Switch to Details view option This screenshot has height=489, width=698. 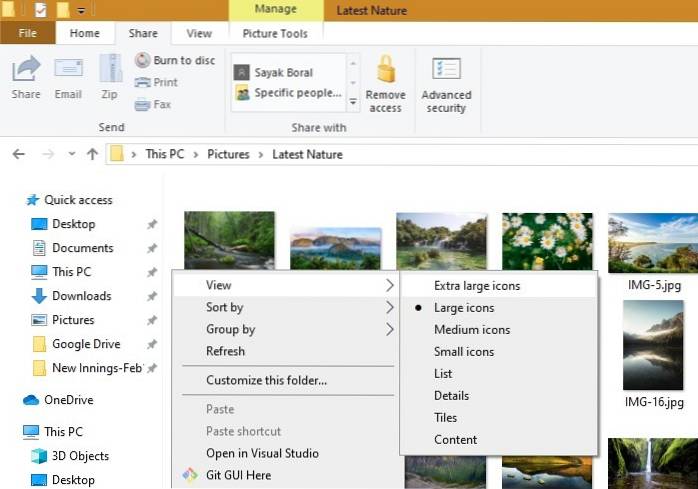click(451, 396)
